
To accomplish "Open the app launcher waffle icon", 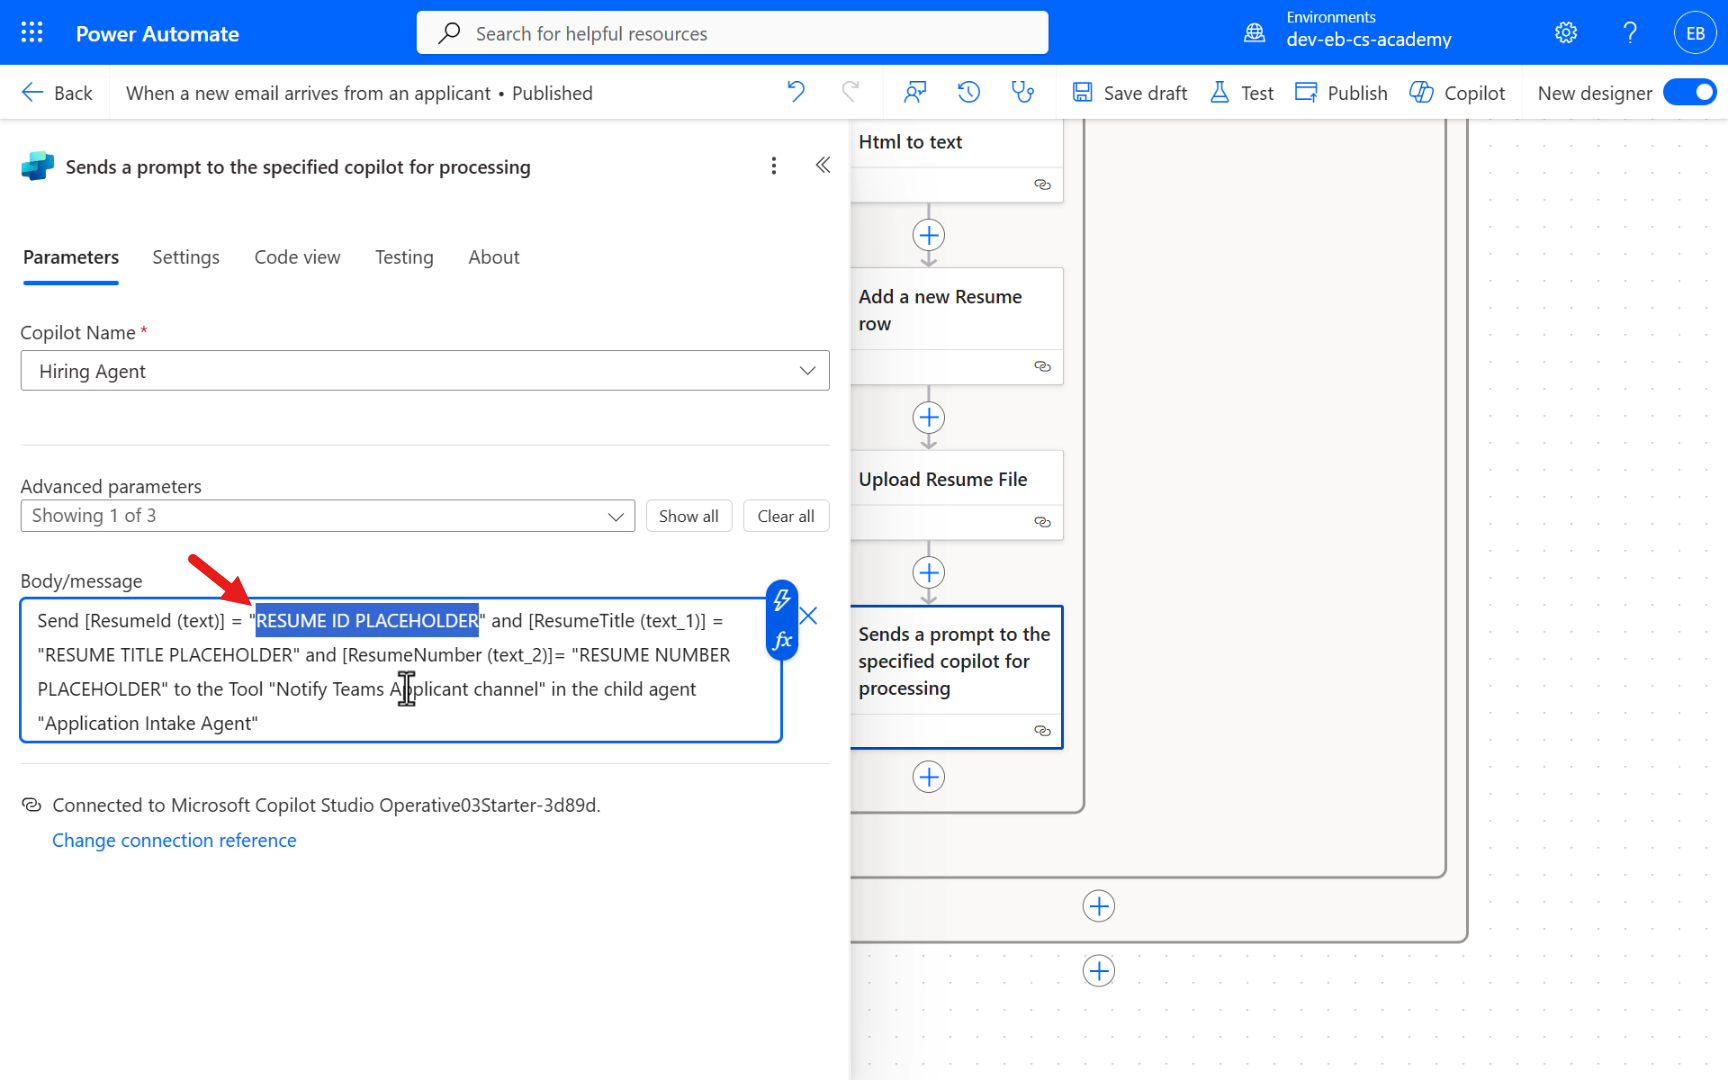I will coord(32,33).
